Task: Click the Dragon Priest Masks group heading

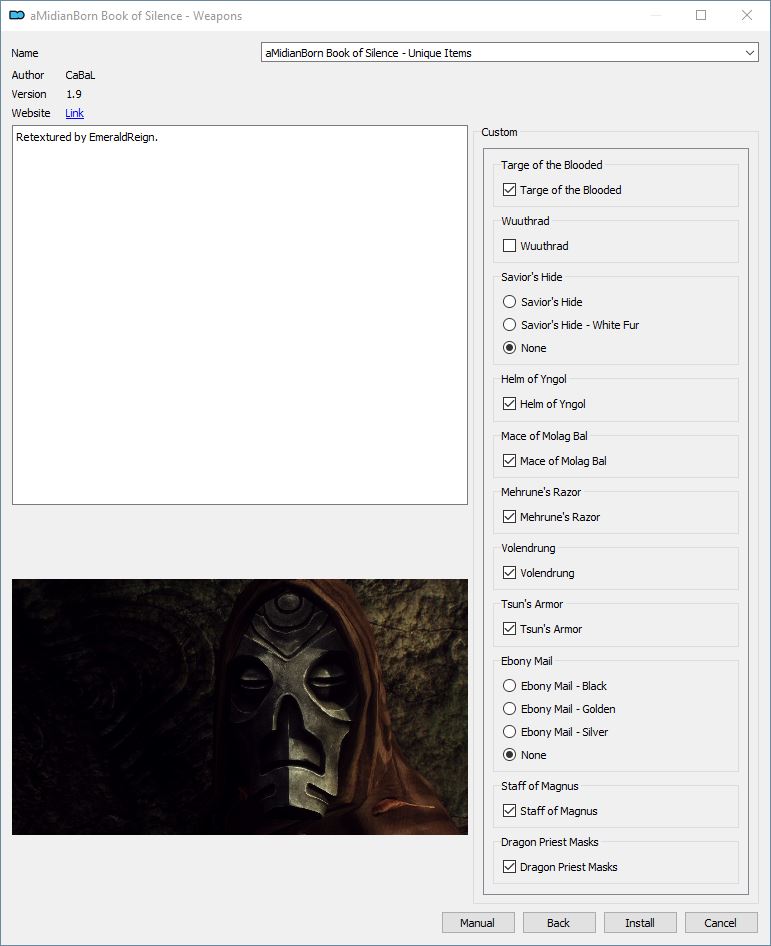Action: coord(550,842)
